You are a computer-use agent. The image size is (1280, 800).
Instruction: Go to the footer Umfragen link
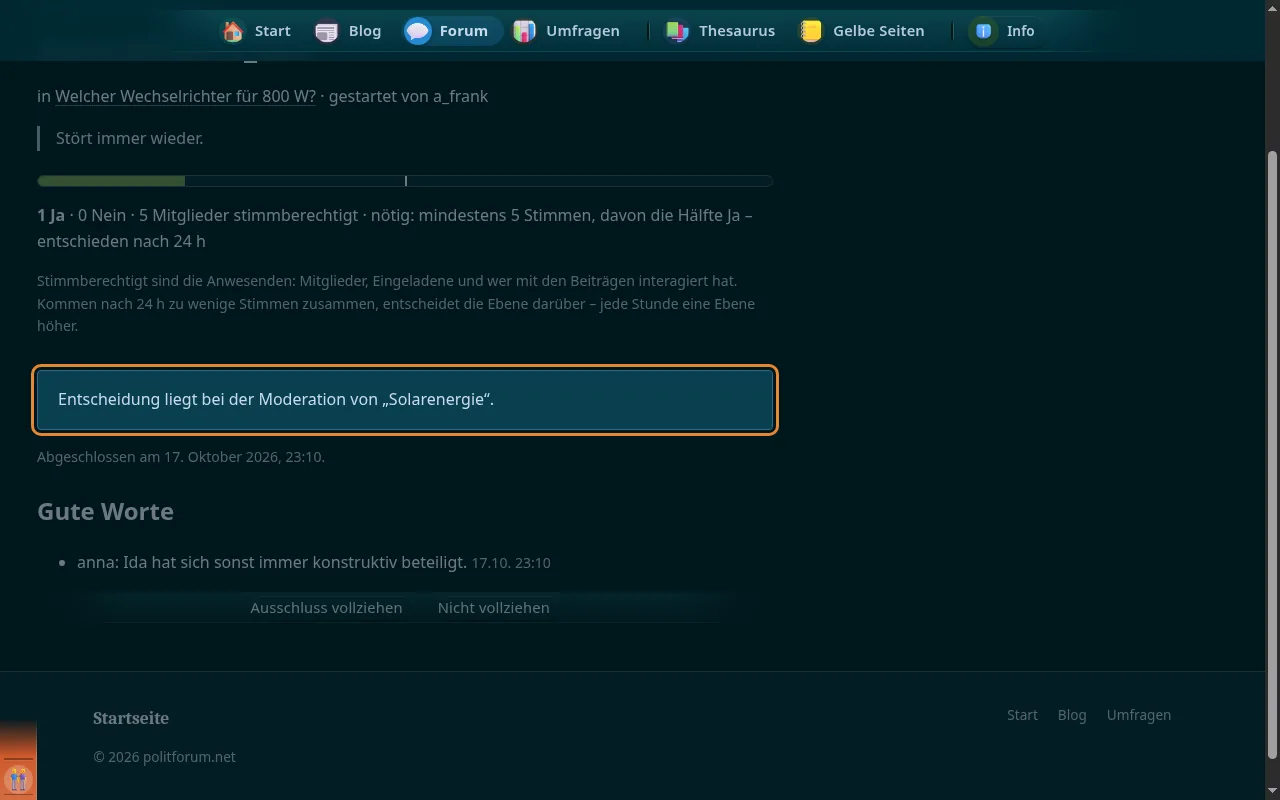(x=1139, y=714)
